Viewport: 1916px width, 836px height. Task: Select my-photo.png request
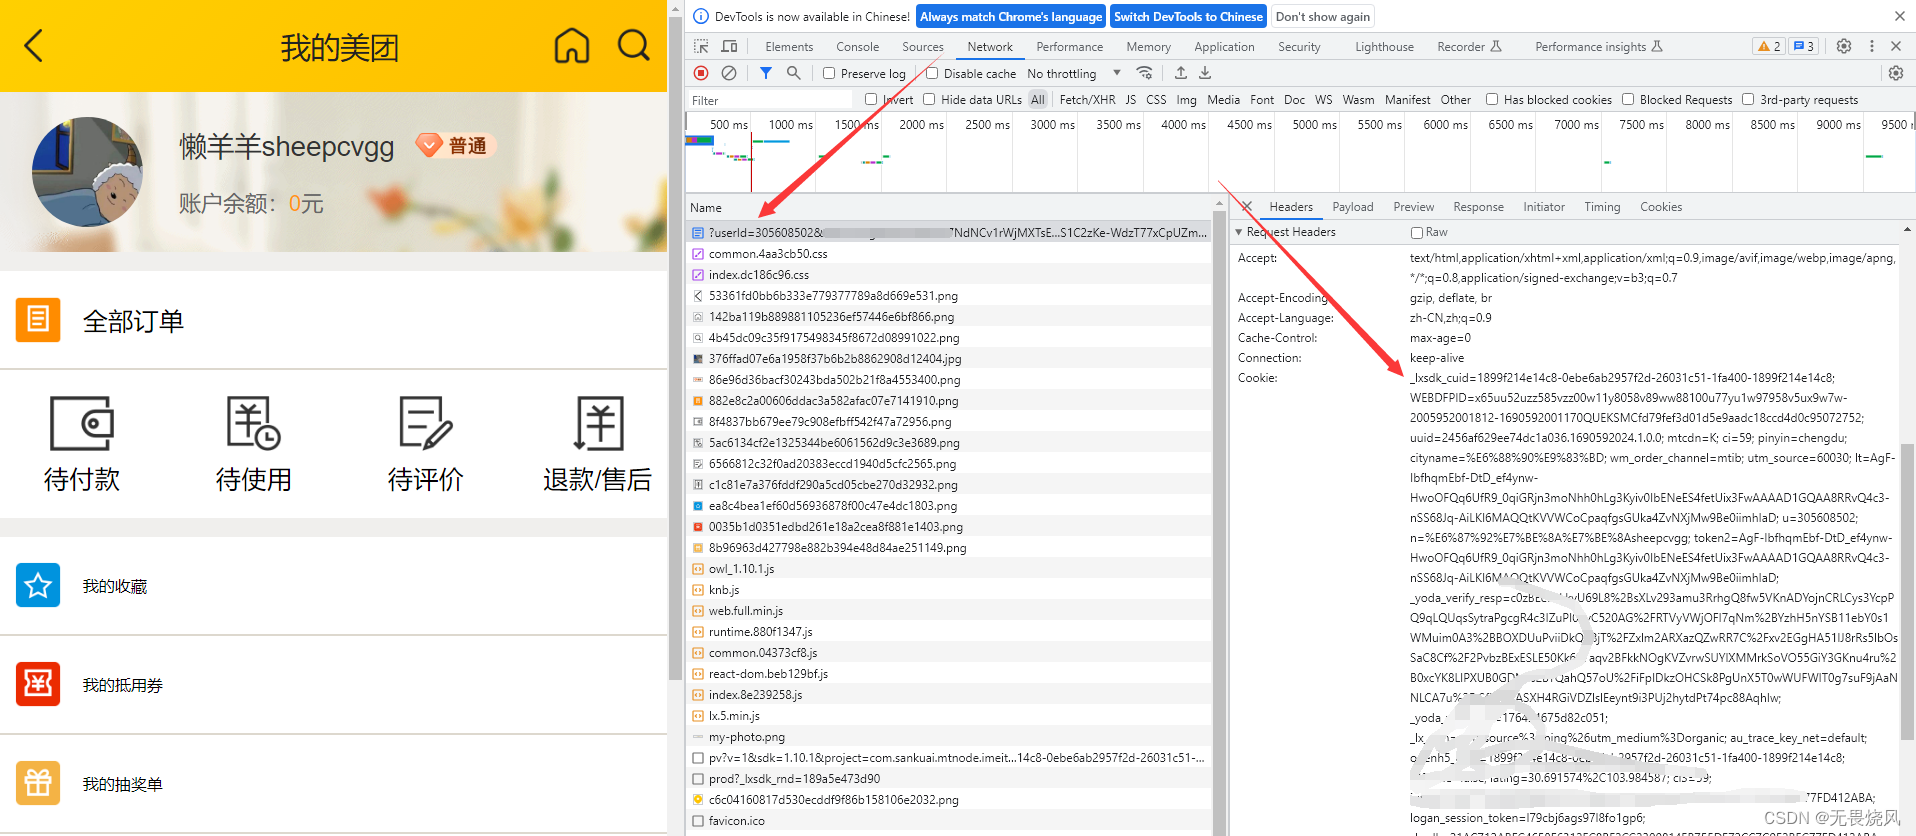pyautogui.click(x=949, y=736)
